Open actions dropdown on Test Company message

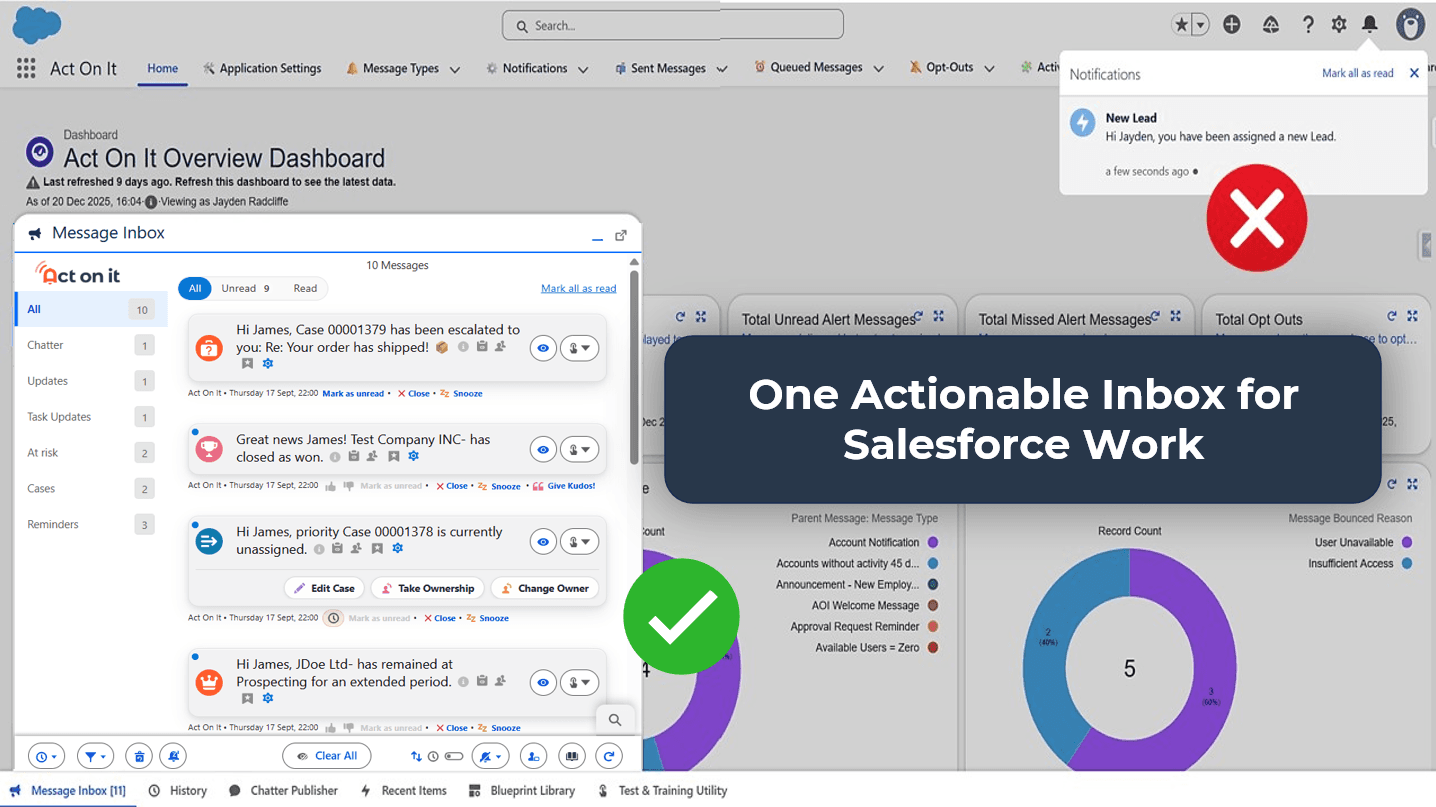pos(579,450)
